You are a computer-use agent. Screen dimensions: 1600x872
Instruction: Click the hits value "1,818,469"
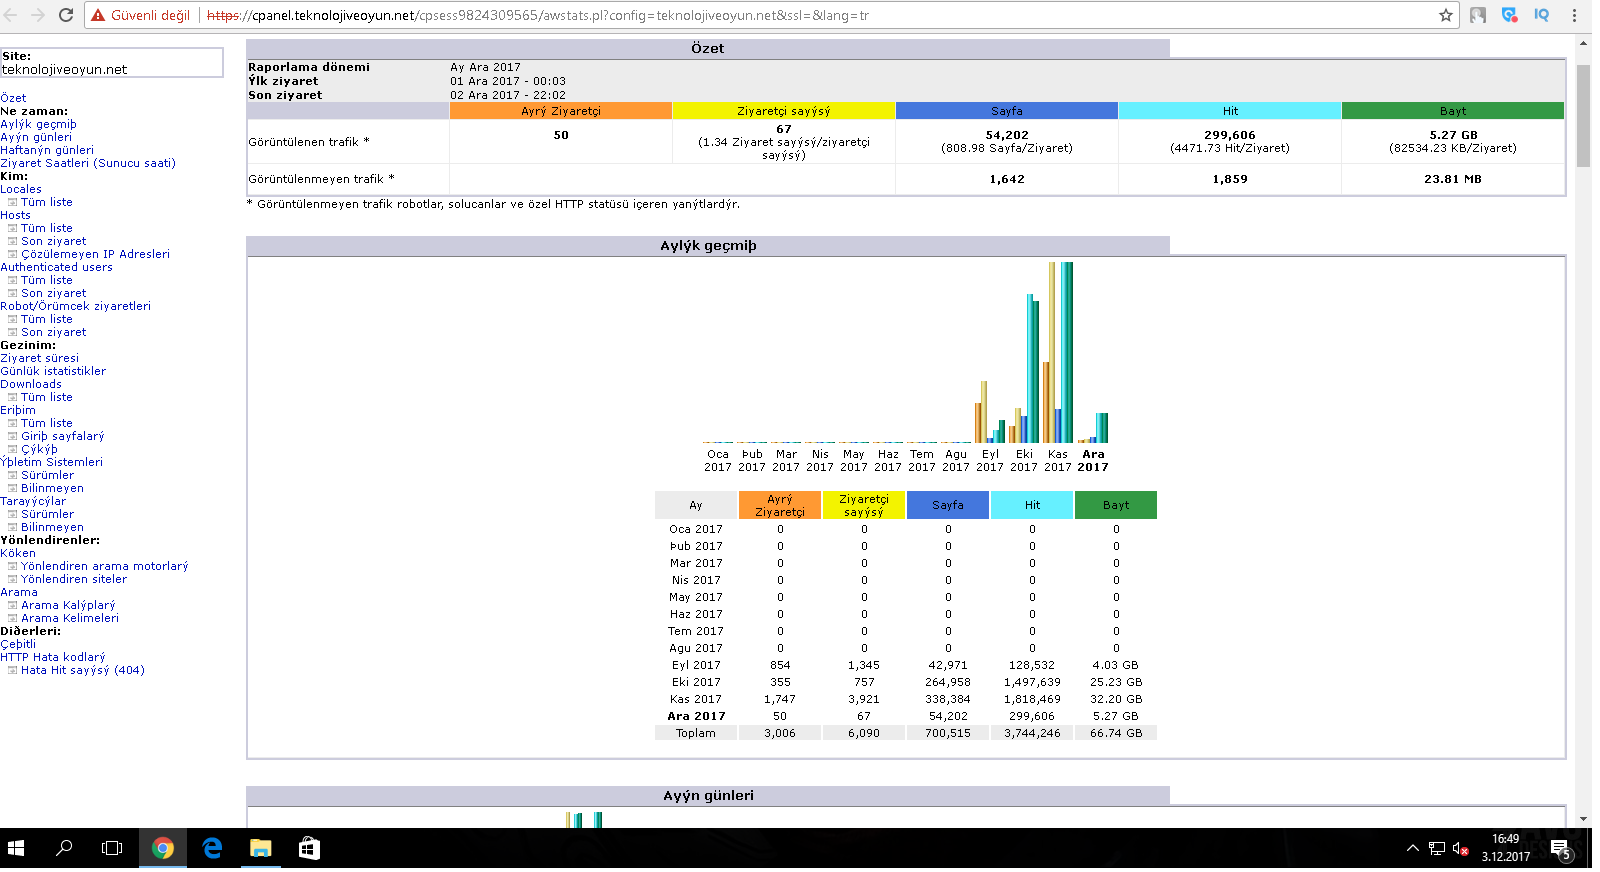[1032, 699]
